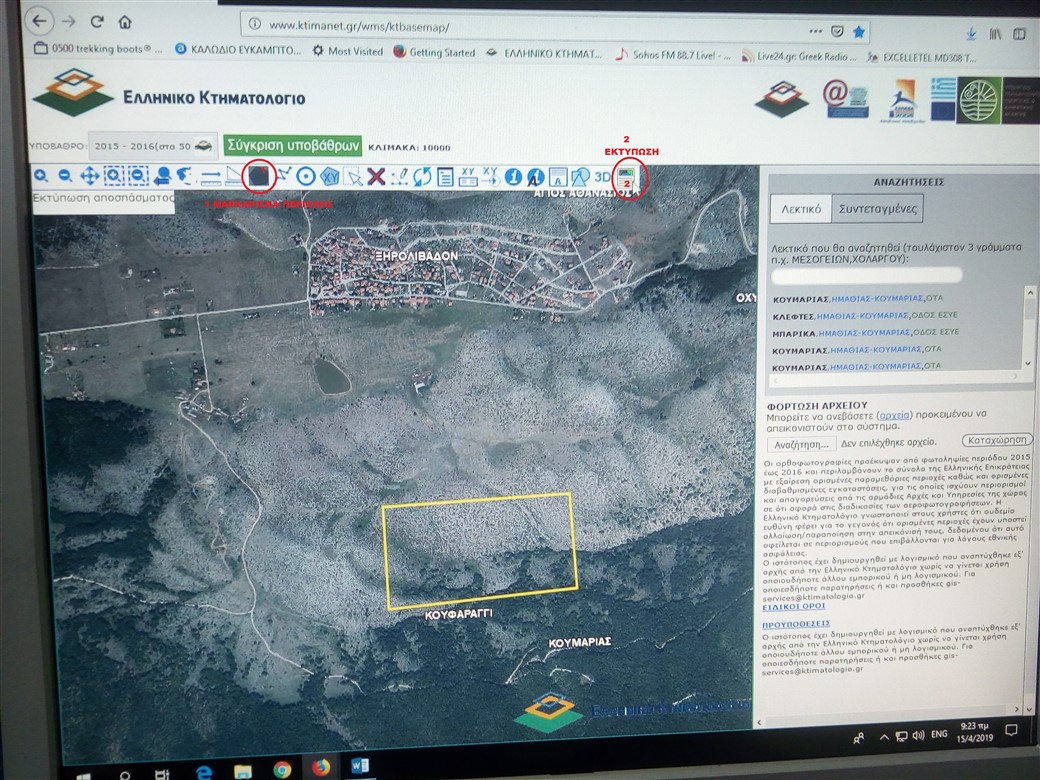Viewport: 1040px width, 780px height.
Task: Select the circled area marking tool
Action: [x=259, y=176]
